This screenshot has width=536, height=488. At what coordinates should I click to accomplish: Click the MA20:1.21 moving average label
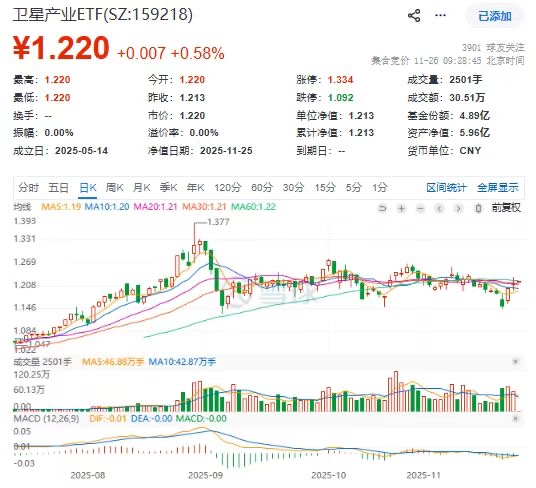(156, 207)
